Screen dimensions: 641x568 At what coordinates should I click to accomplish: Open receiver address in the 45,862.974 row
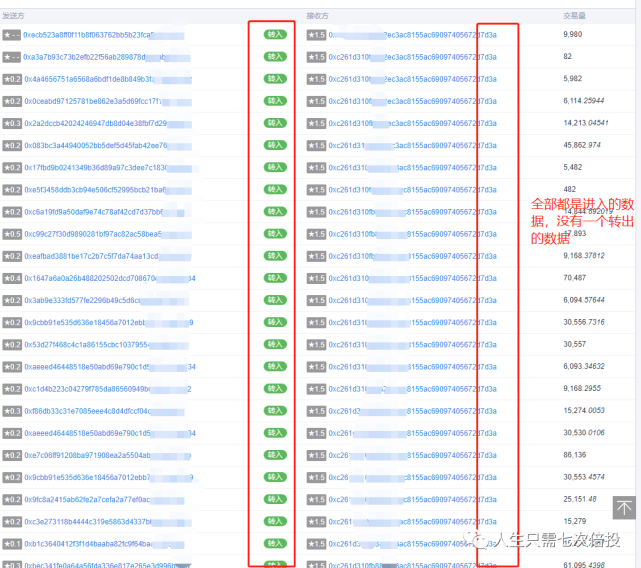[412, 145]
